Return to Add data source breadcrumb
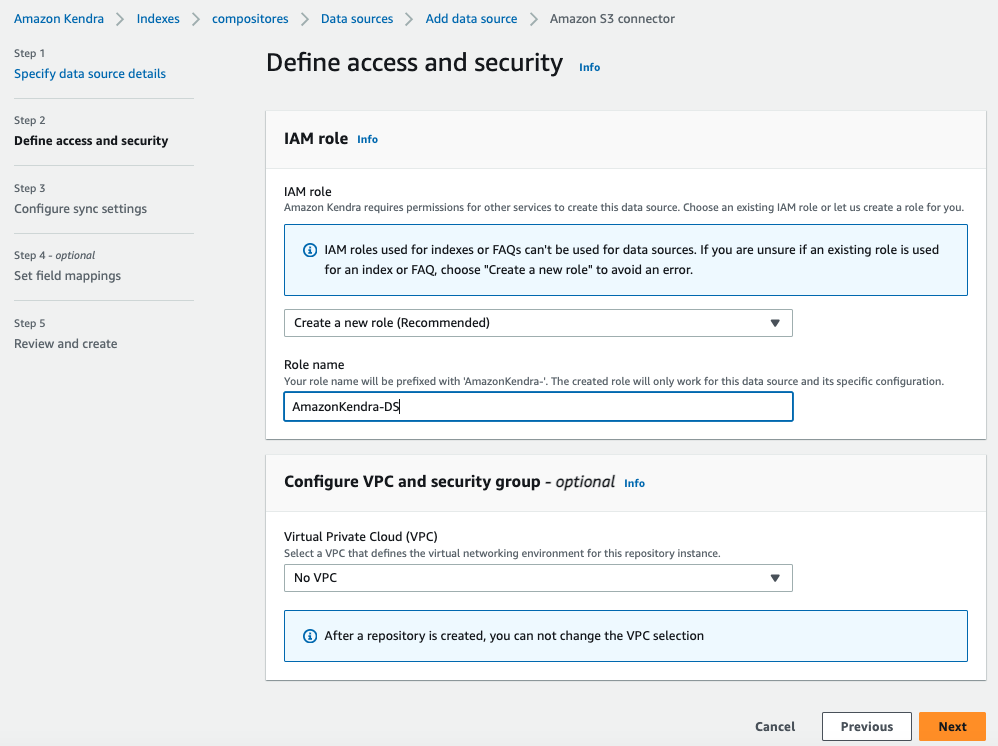998x746 pixels. coord(471,19)
